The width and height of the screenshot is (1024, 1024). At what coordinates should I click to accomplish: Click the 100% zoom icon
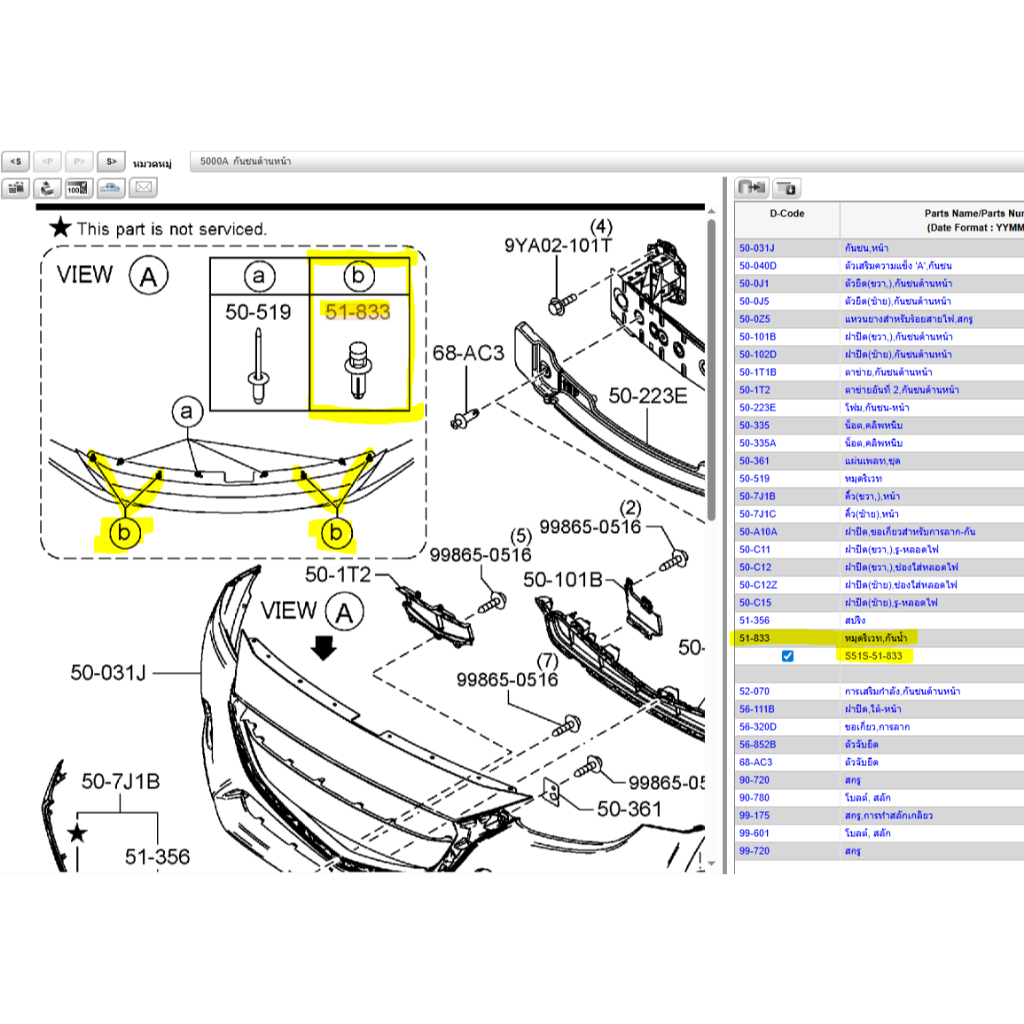pyautogui.click(x=79, y=187)
